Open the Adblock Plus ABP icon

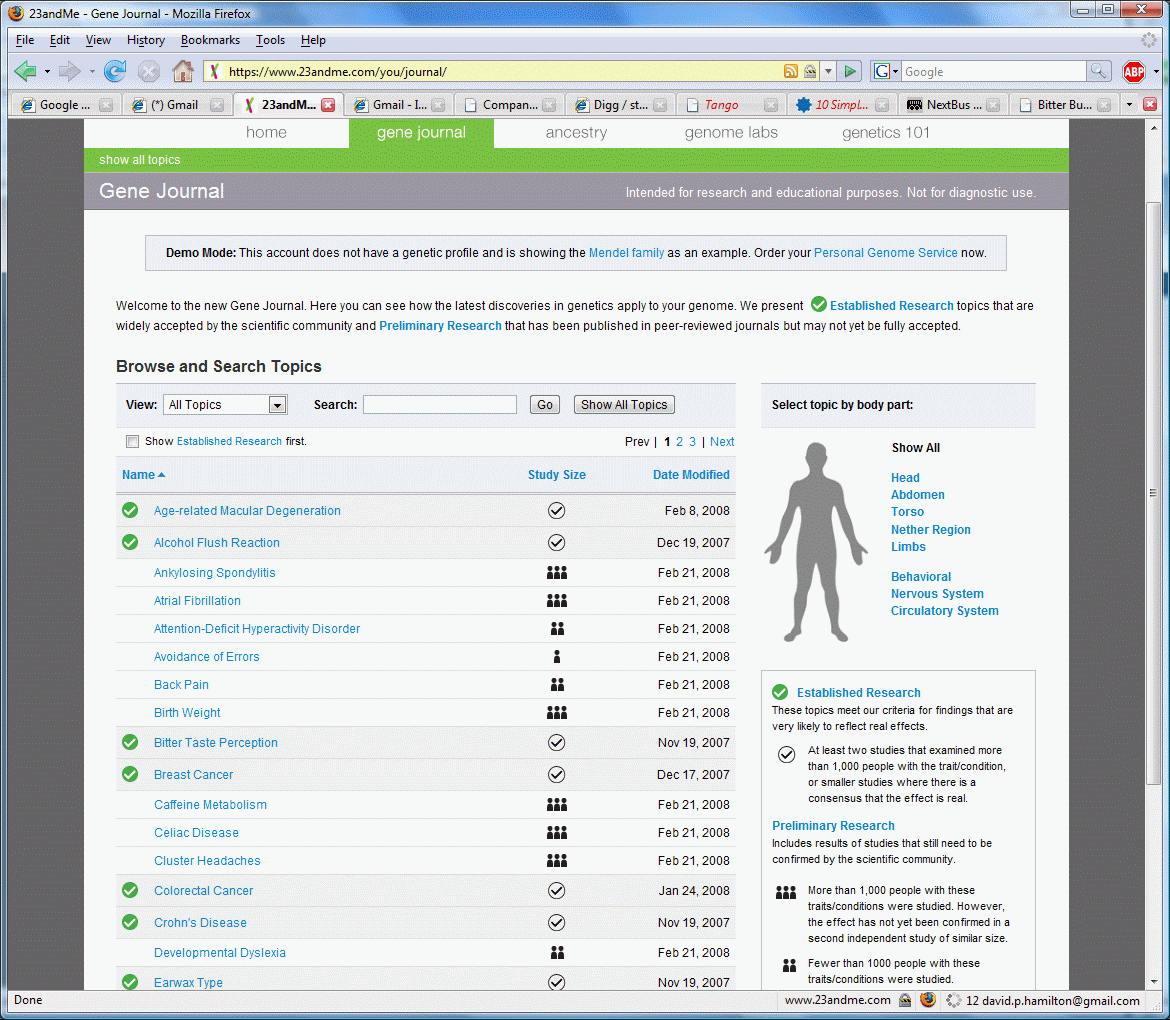(1133, 72)
